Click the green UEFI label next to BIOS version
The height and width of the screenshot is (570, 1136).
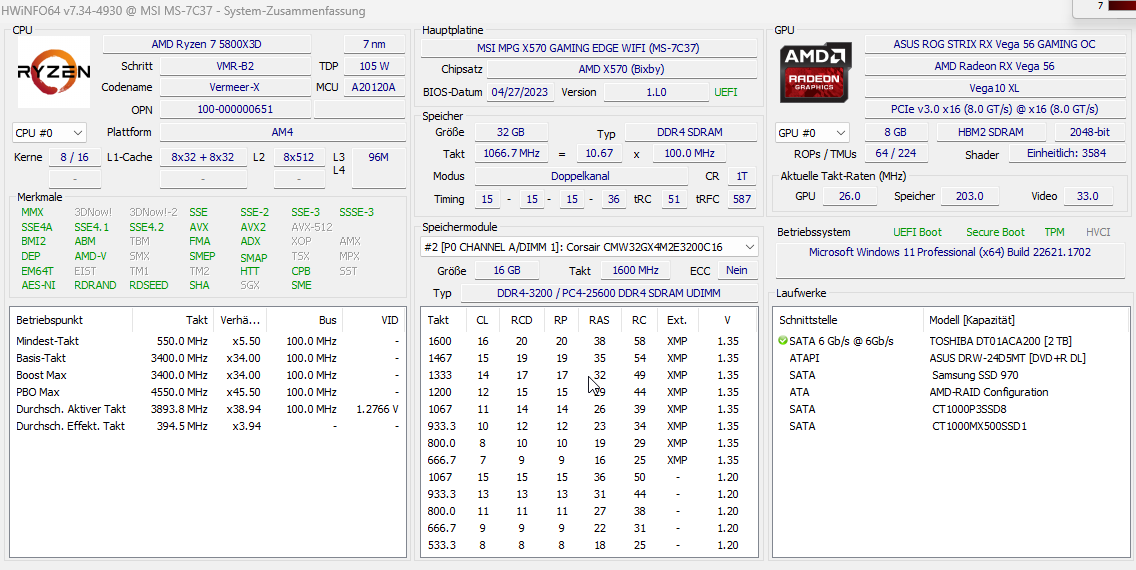point(725,93)
